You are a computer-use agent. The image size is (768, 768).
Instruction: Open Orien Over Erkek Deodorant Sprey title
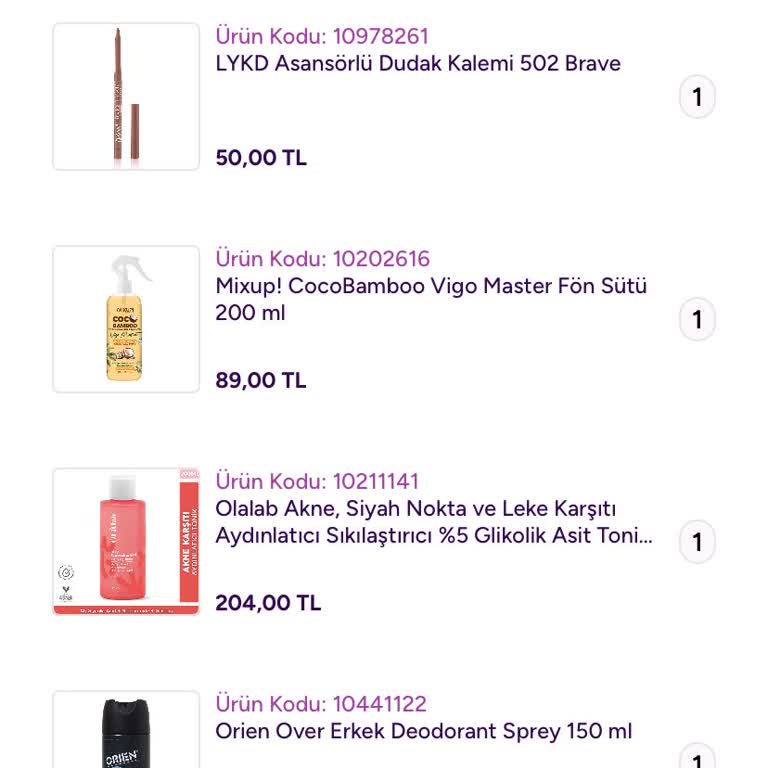pos(424,731)
